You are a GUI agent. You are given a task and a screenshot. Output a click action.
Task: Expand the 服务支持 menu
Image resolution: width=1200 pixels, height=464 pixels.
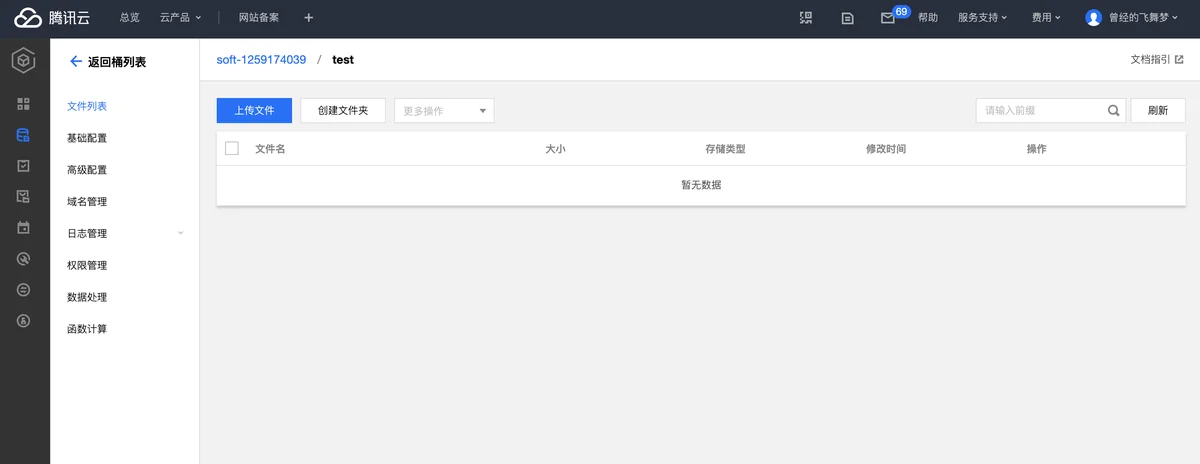point(982,18)
